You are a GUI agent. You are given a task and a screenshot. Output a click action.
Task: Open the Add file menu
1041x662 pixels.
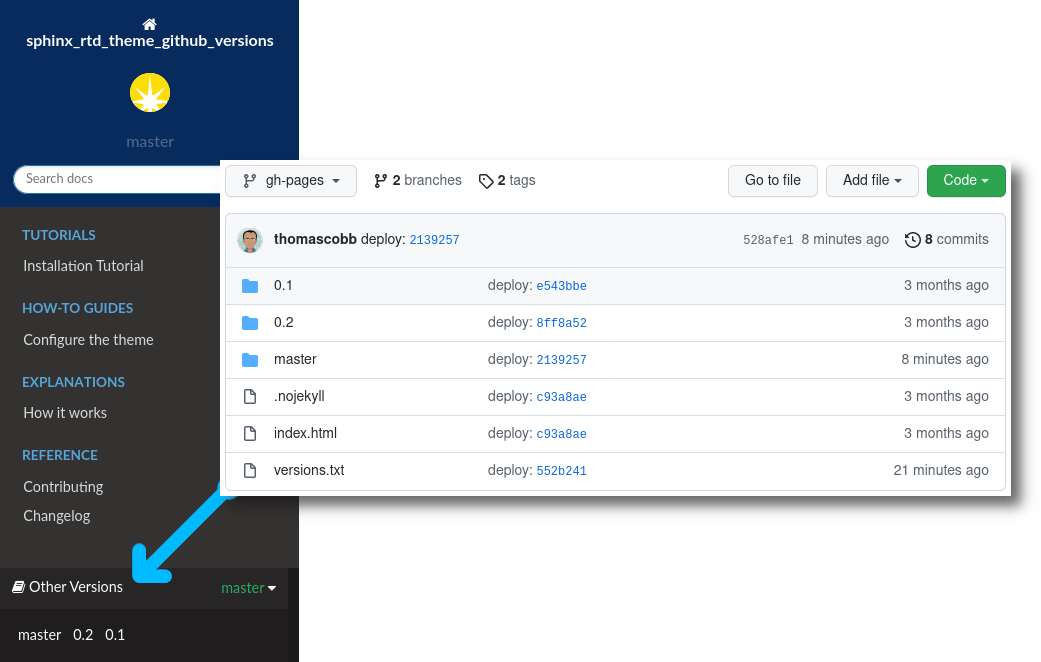(x=871, y=181)
